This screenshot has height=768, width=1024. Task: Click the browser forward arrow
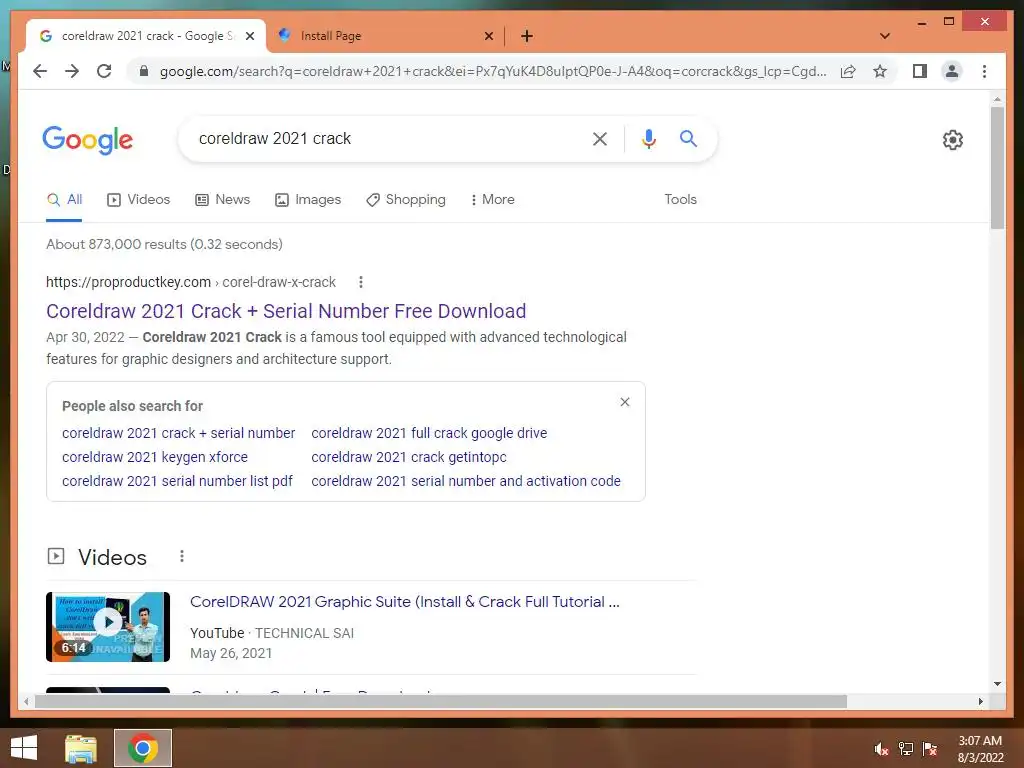coord(72,71)
